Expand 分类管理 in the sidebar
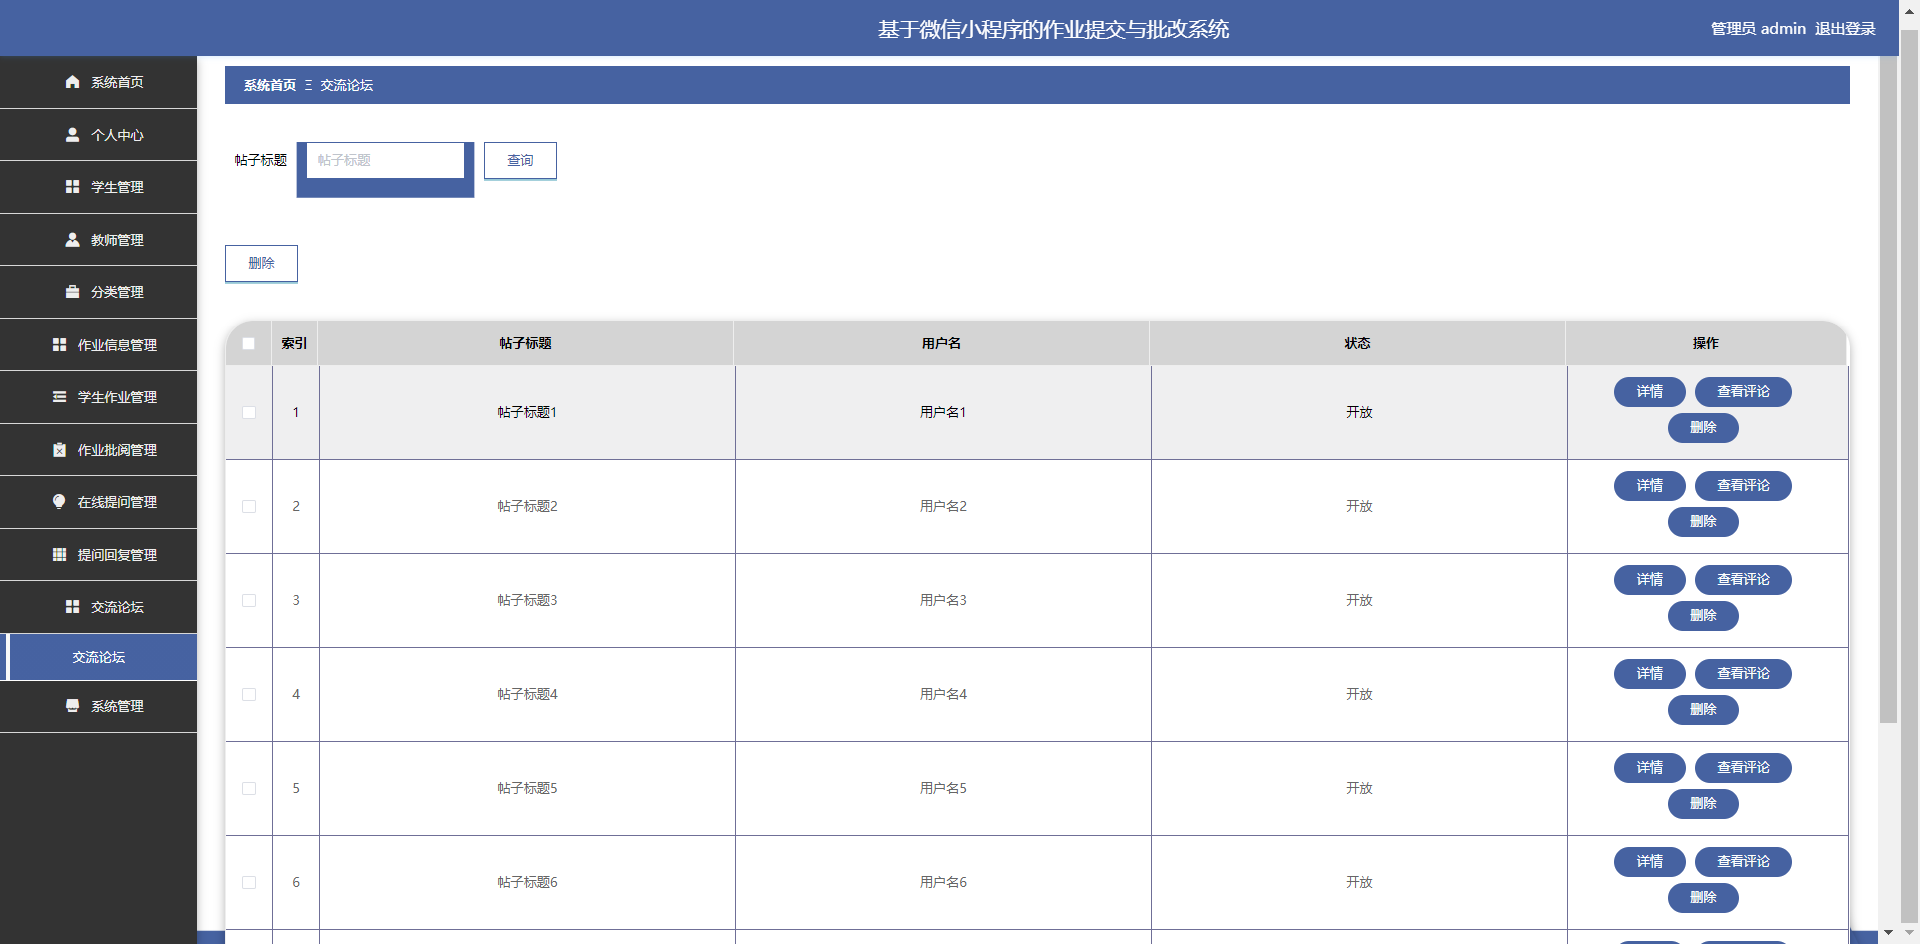 click(x=98, y=292)
